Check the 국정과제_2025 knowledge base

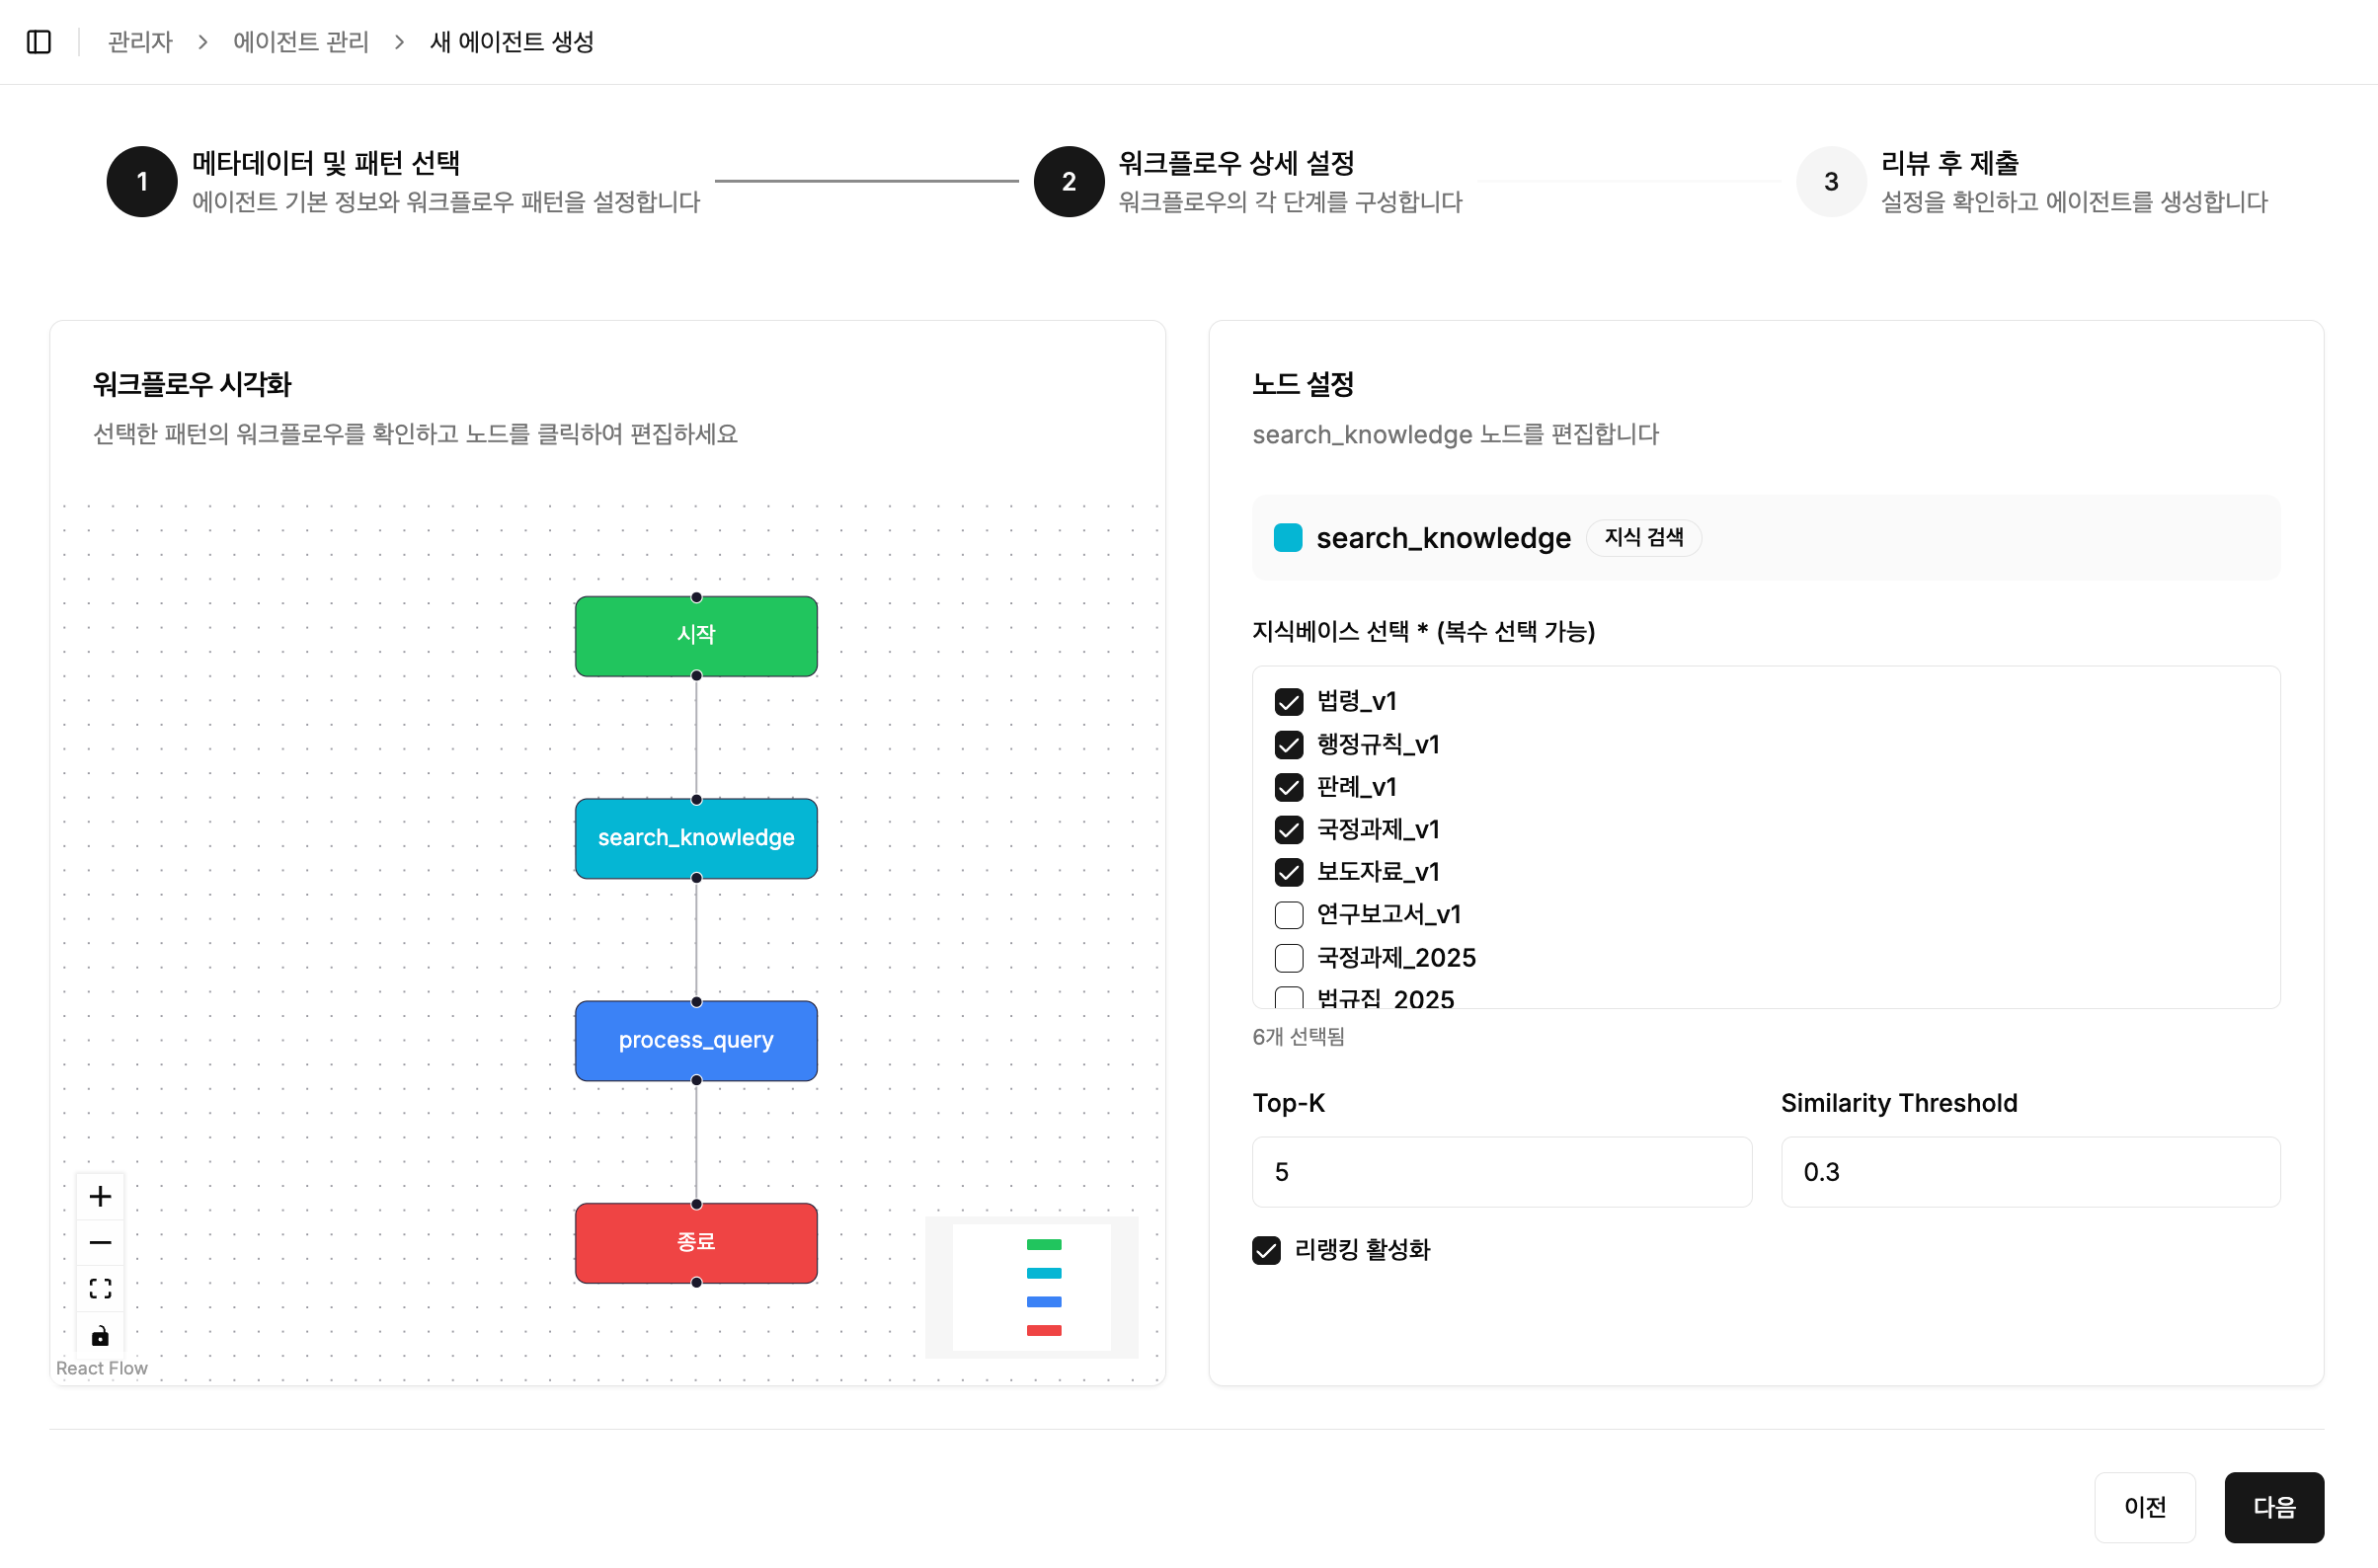[x=1288, y=957]
